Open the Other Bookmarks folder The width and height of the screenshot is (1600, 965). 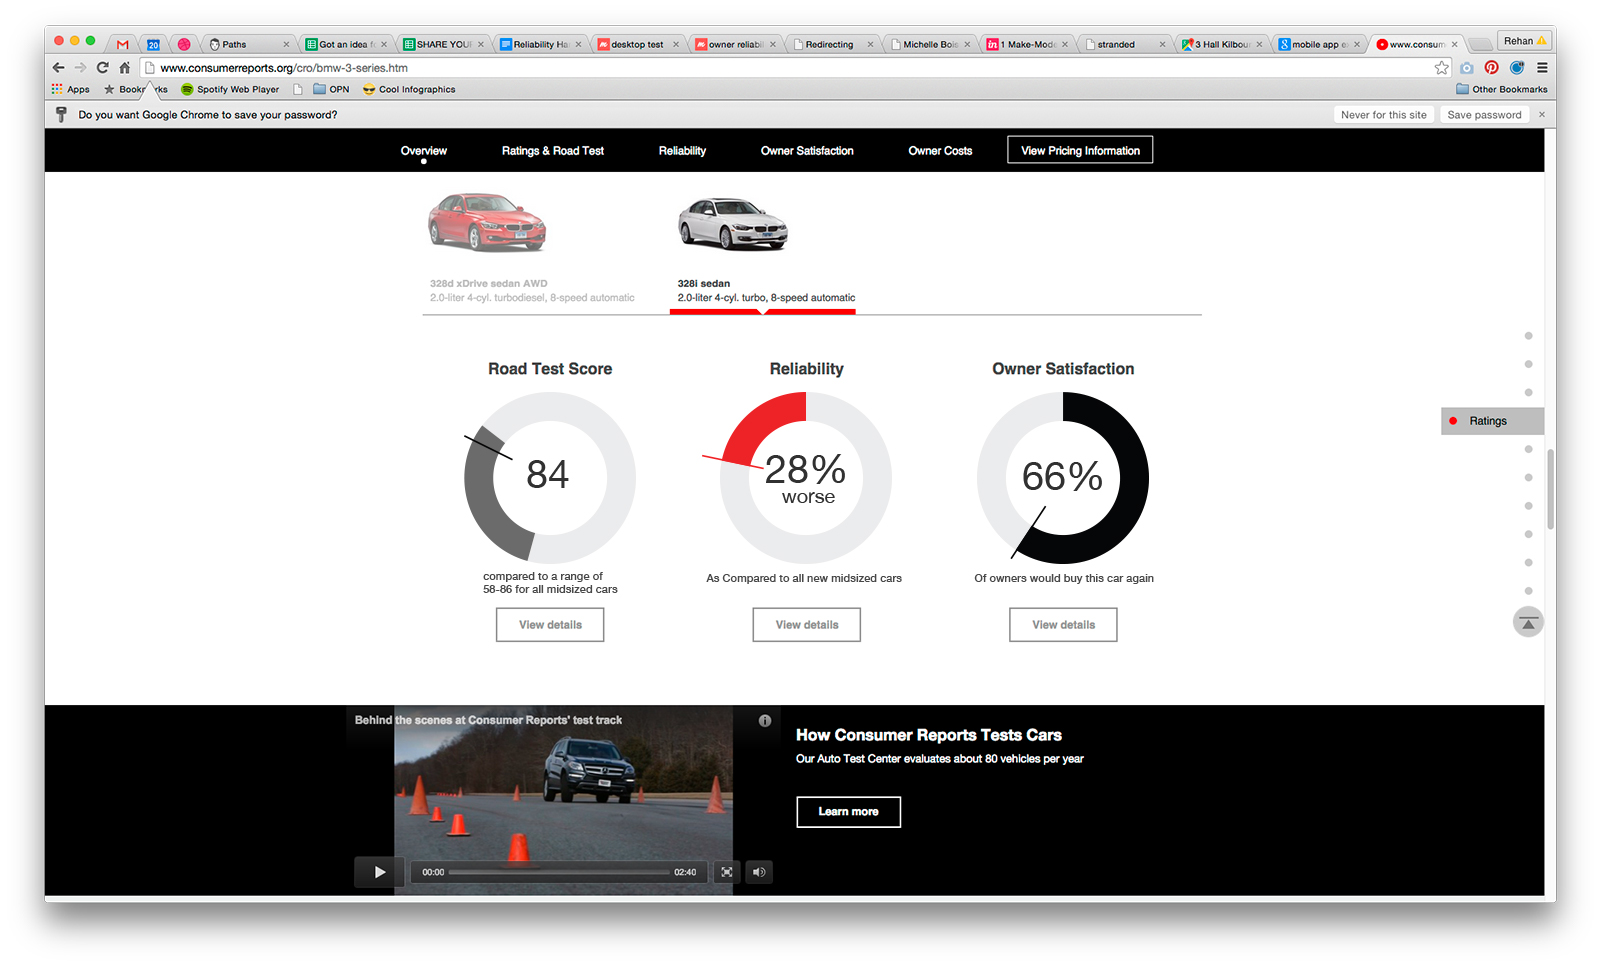(1501, 89)
